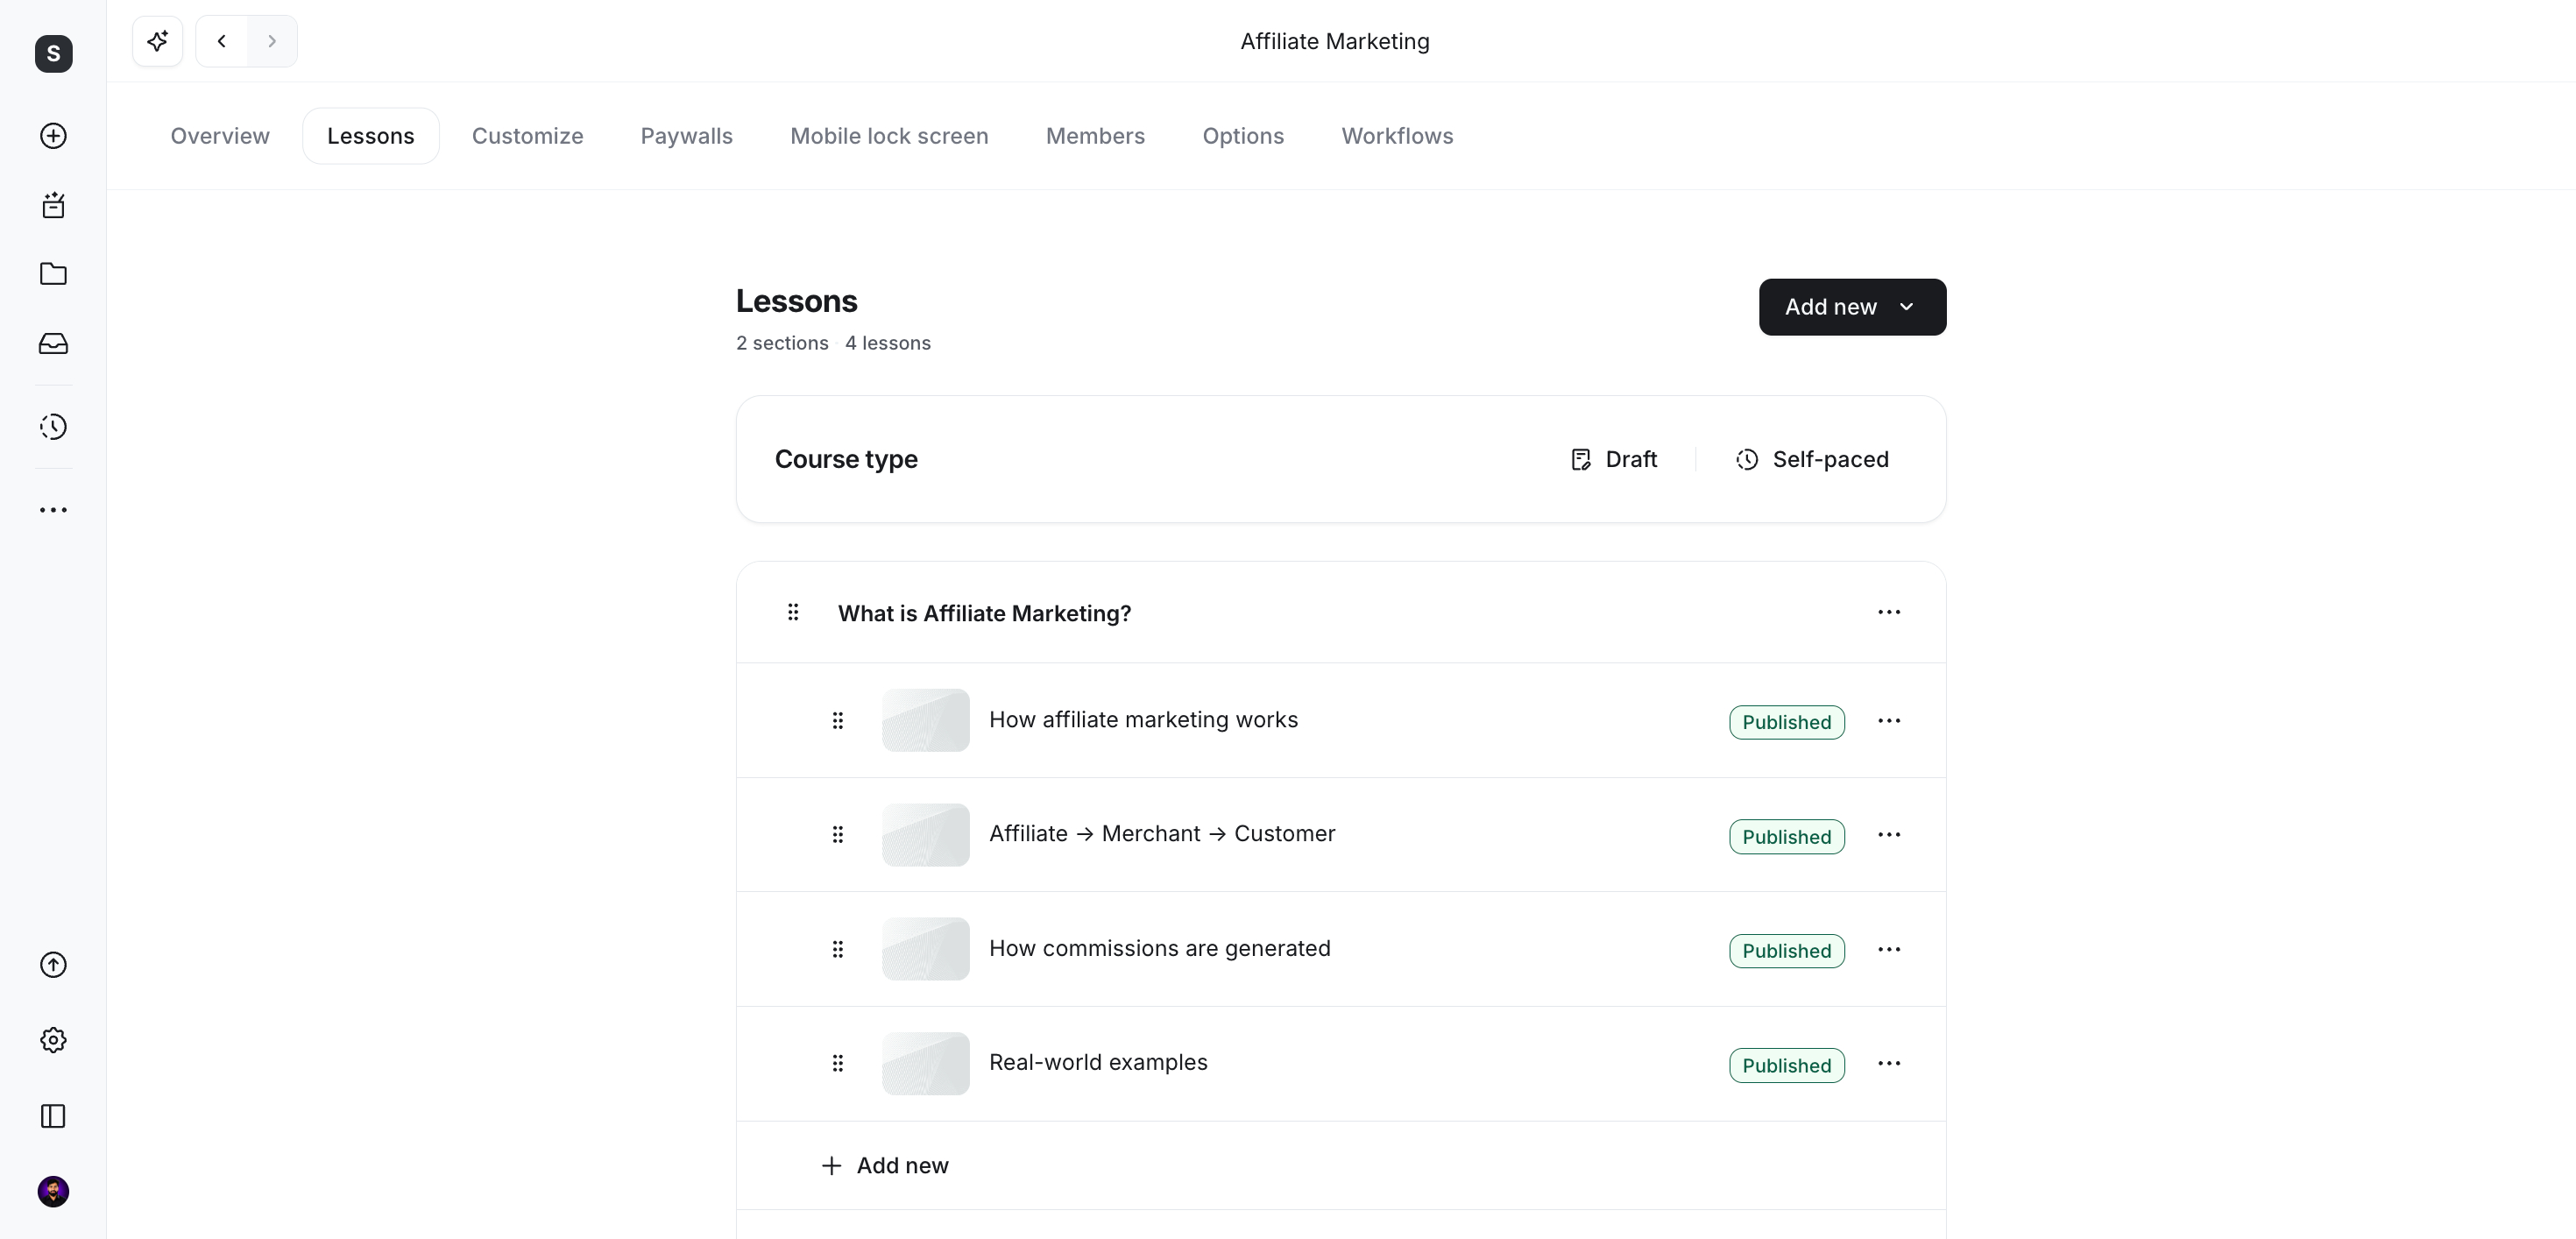2576x1239 pixels.
Task: Go back with the left chevron
Action: 221,41
